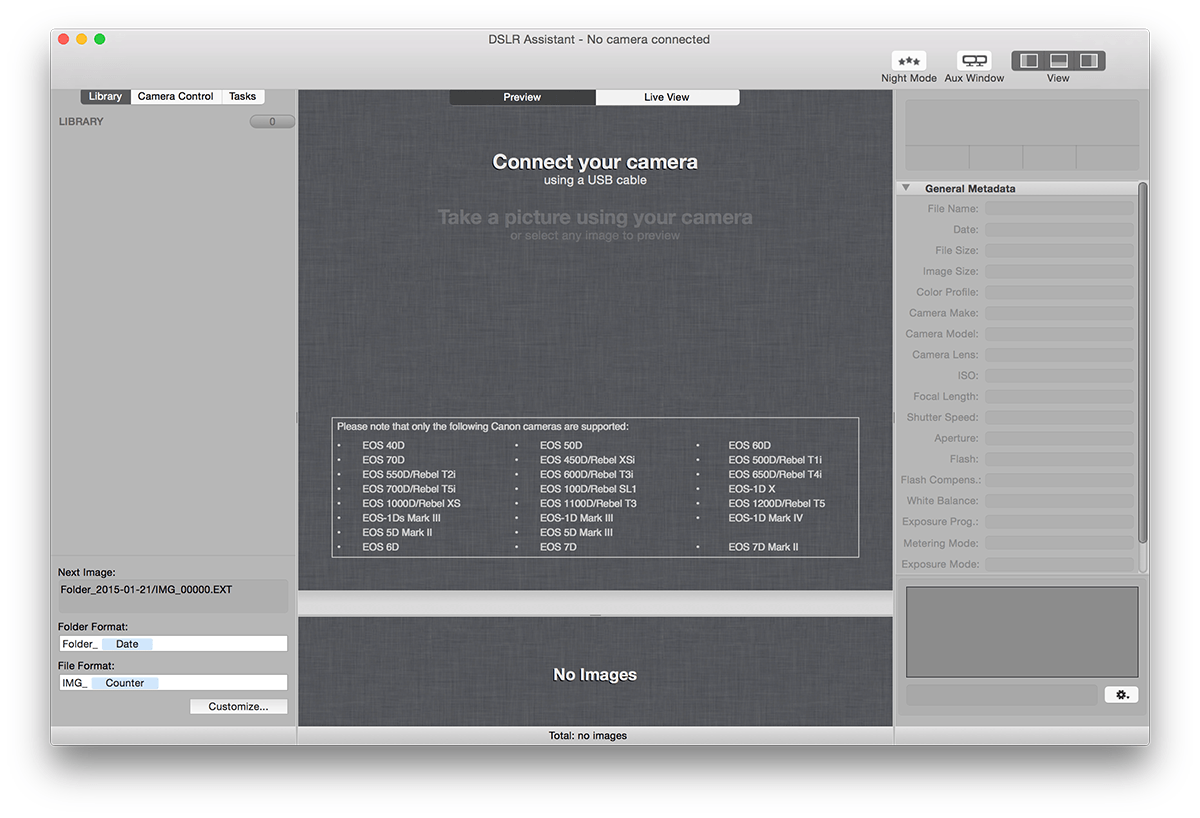Click "EOS 700D/Rebel T5i" list entry
Image resolution: width=1200 pixels, height=818 pixels.
[x=409, y=489]
